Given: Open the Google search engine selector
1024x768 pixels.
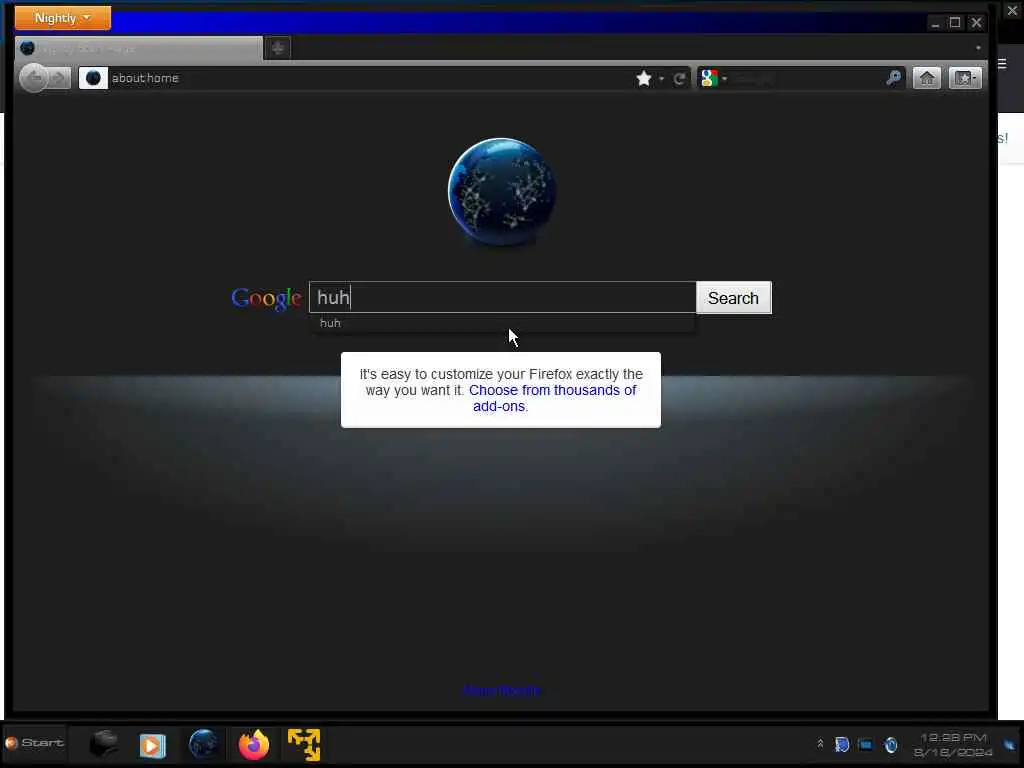Looking at the screenshot, I should 714,78.
